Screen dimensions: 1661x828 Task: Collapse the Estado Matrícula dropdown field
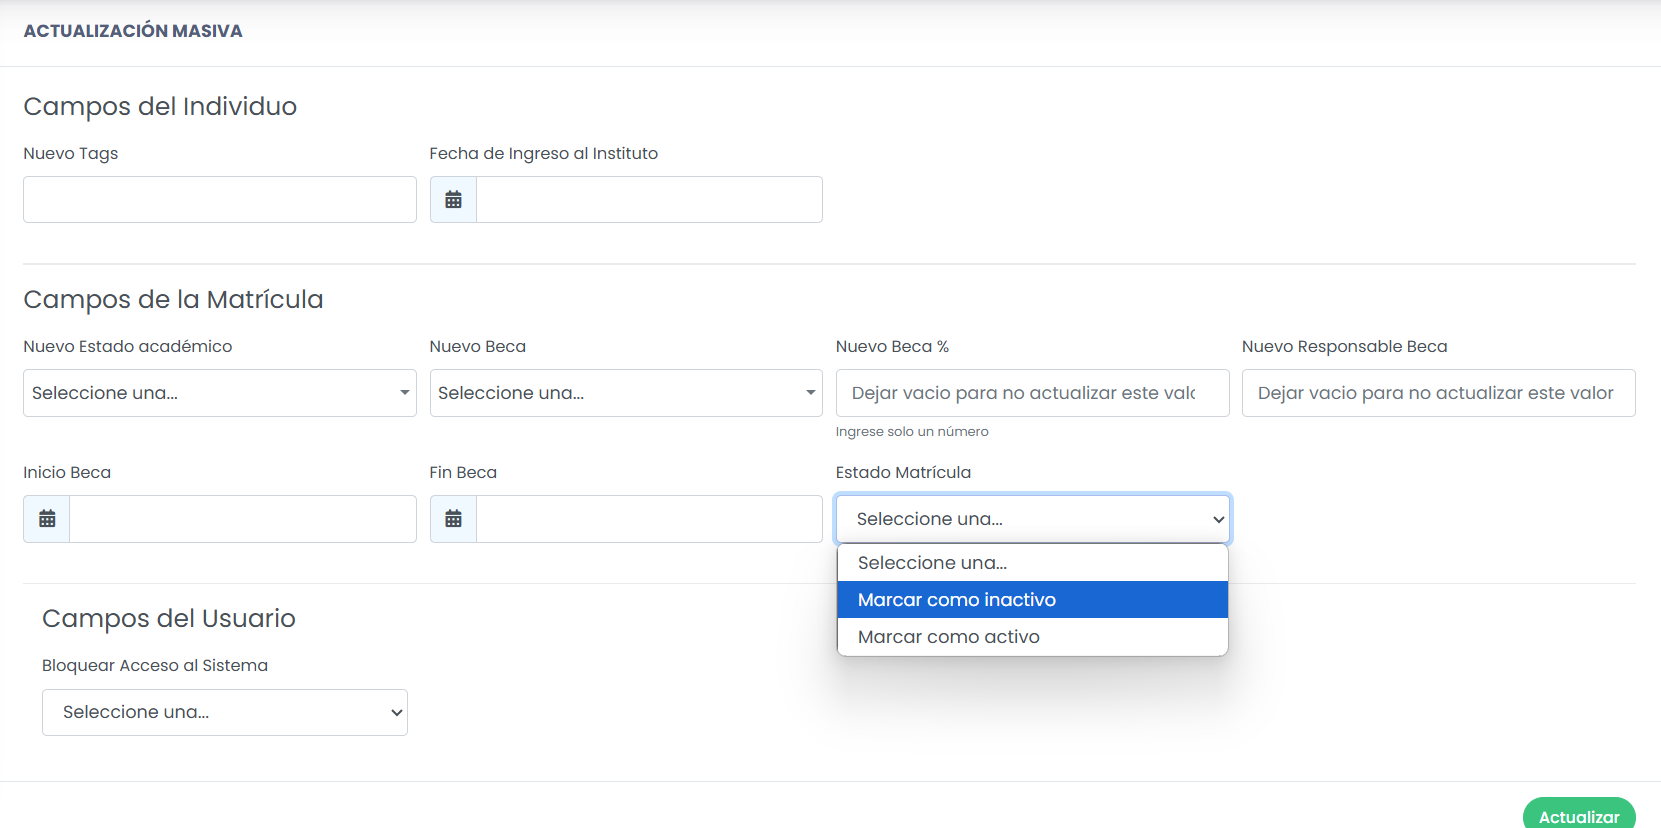point(1032,519)
